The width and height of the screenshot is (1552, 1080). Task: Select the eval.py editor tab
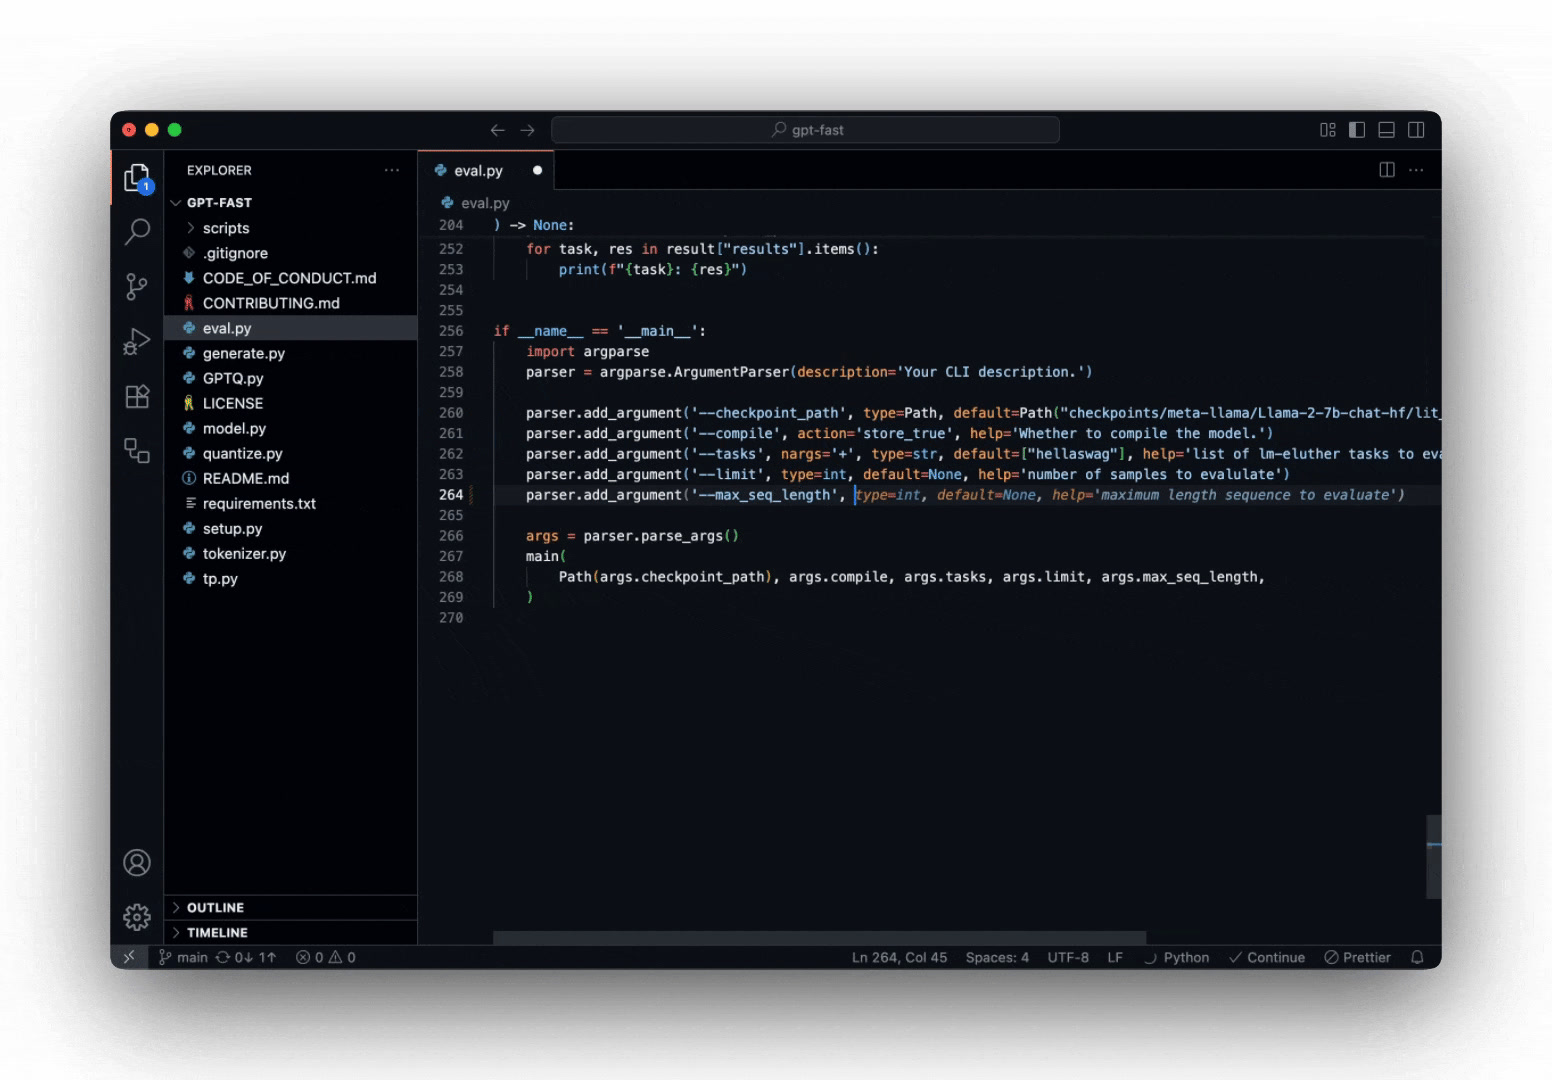pos(486,170)
